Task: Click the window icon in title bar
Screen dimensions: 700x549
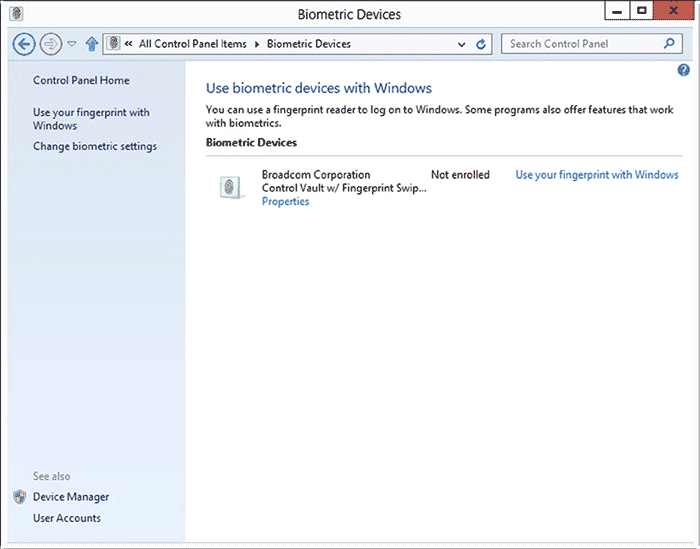Action: [13, 14]
